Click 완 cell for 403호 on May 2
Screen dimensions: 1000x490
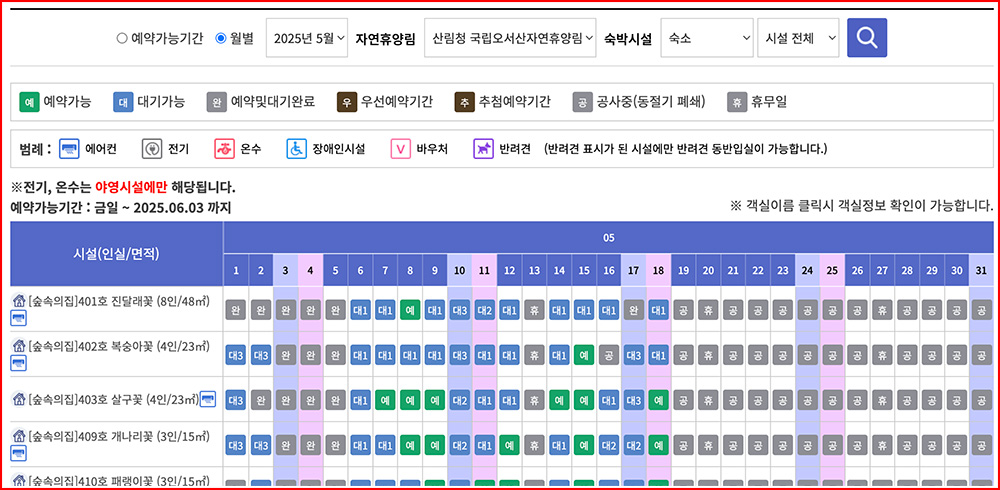pos(261,400)
